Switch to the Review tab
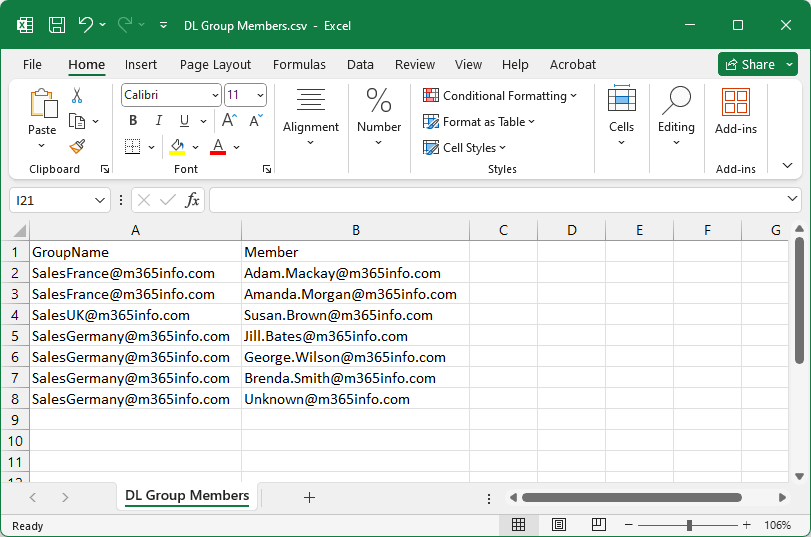Screen dimensions: 811x537 click(x=415, y=65)
